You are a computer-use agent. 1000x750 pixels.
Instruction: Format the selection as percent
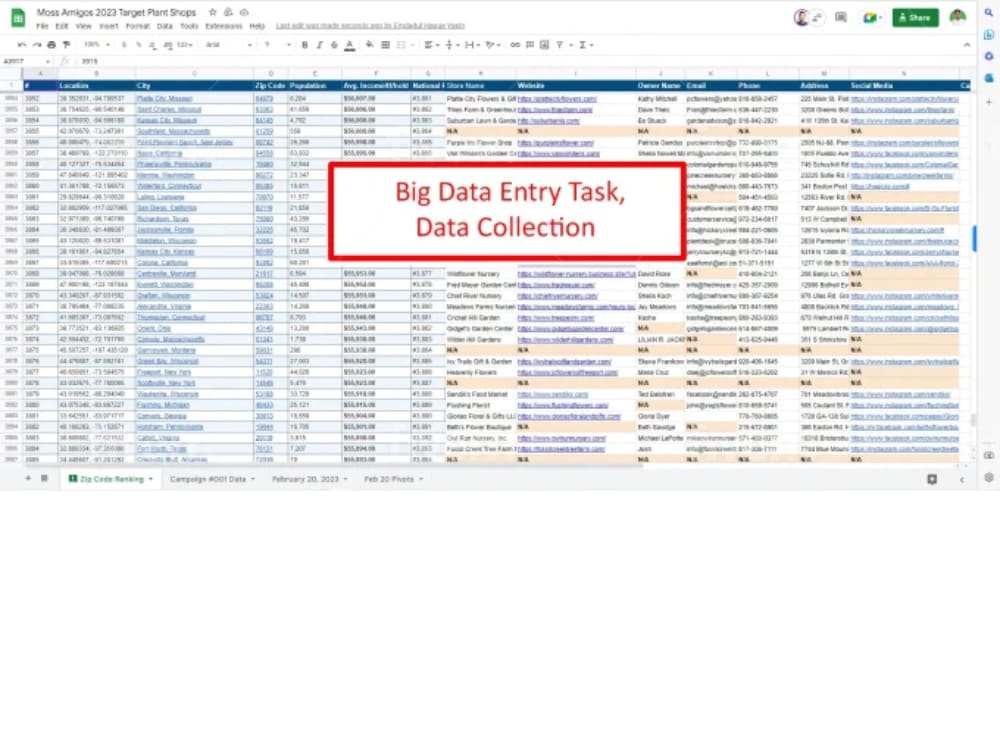click(138, 45)
